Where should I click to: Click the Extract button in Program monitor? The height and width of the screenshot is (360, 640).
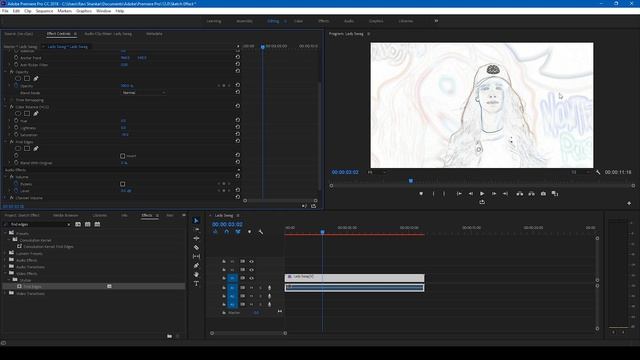[531, 193]
